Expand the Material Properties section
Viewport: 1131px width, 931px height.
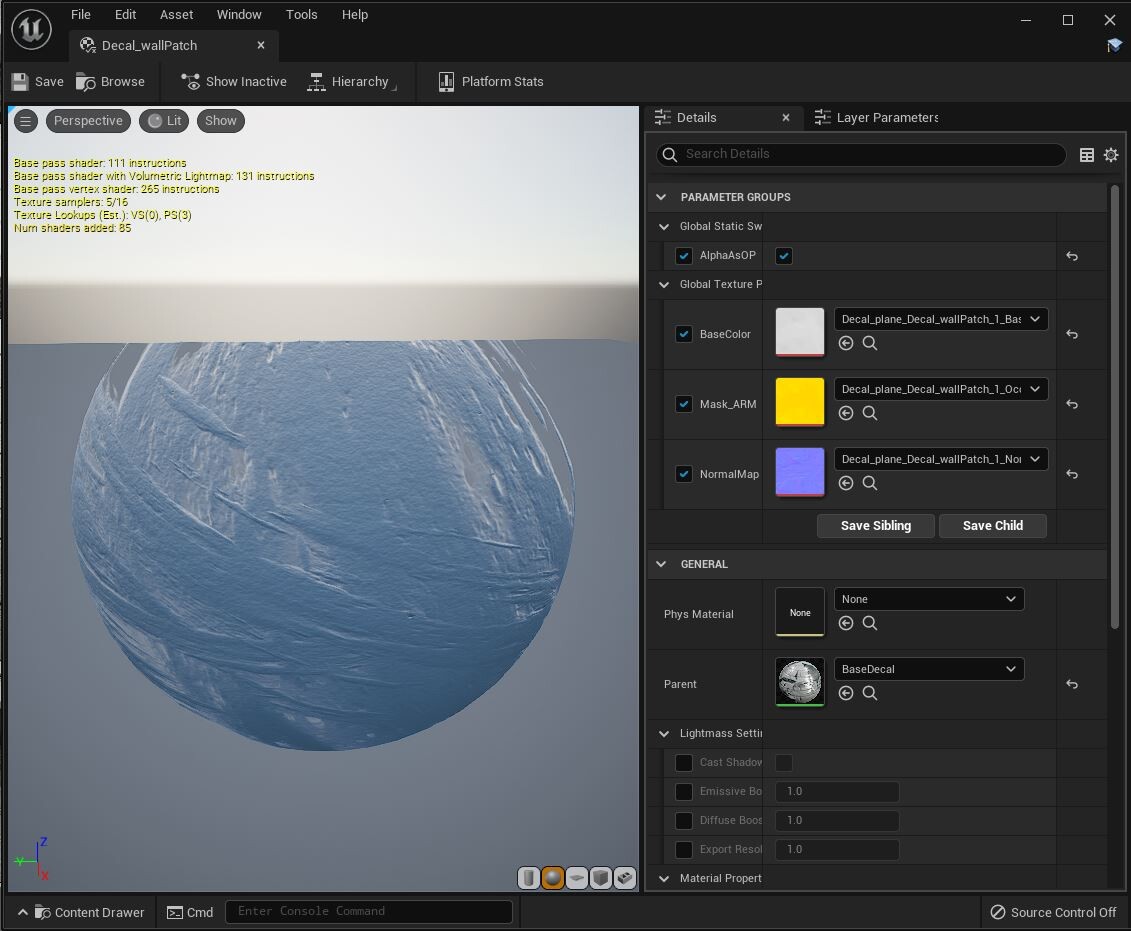[x=663, y=878]
